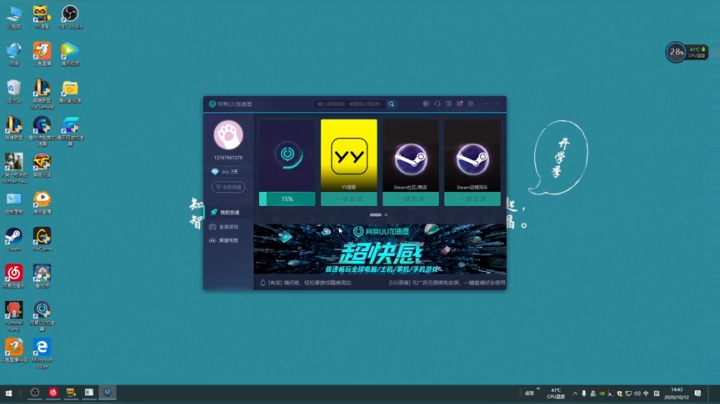Select the active first page indicator bar

pos(376,215)
